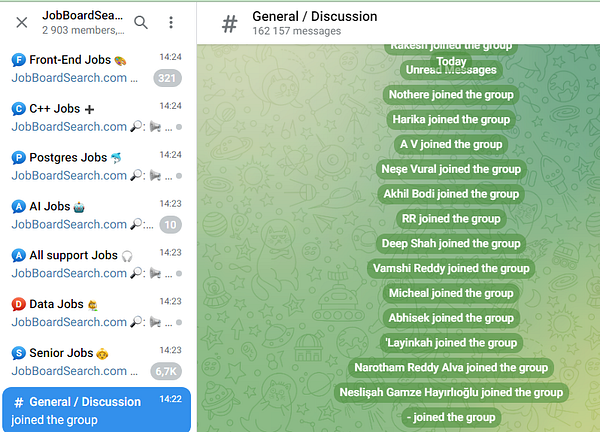
Task: Click the 10 unread badge on AI Jobs
Action: (x=170, y=225)
